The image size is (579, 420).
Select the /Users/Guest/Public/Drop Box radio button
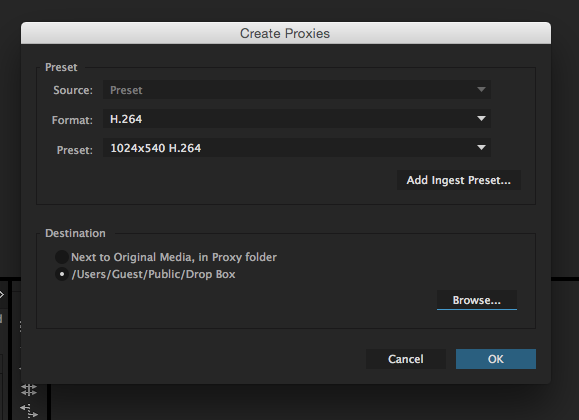[x=62, y=274]
